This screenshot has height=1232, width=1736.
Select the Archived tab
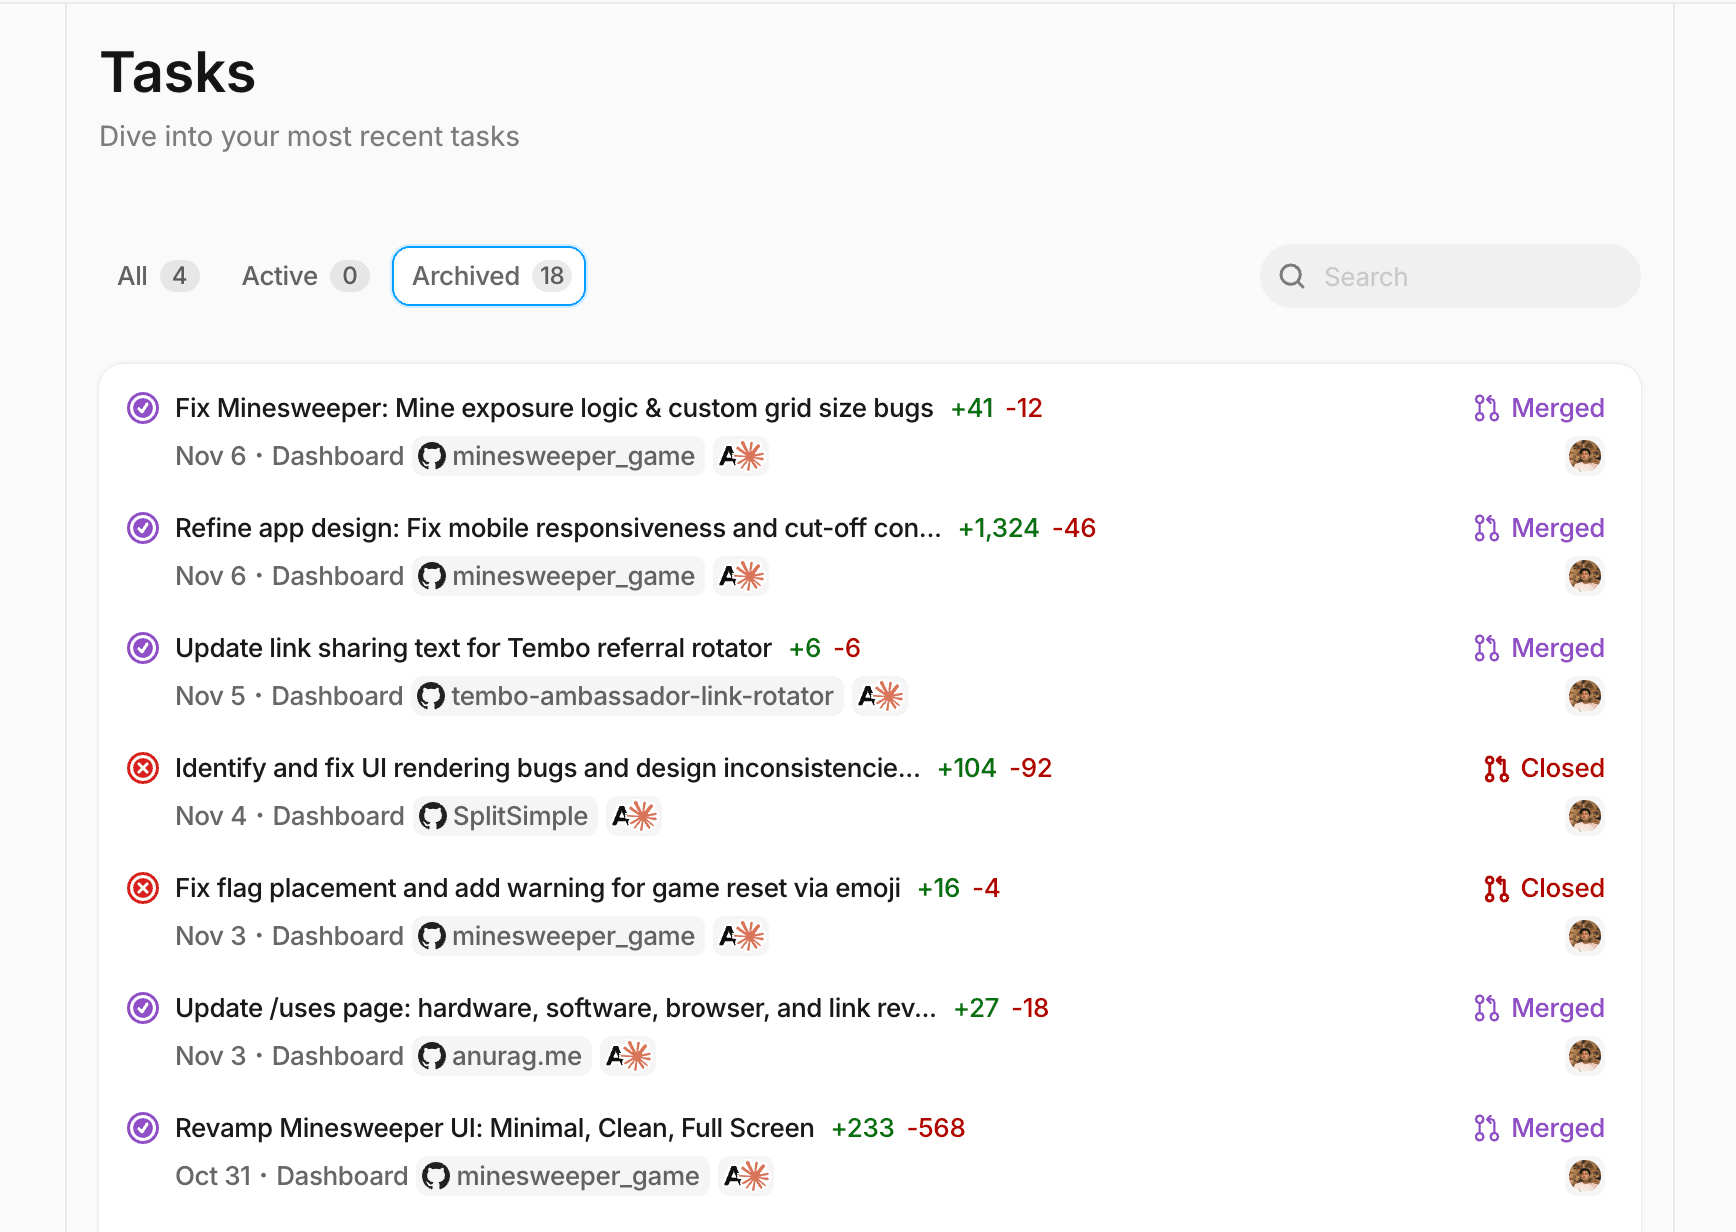click(x=489, y=276)
